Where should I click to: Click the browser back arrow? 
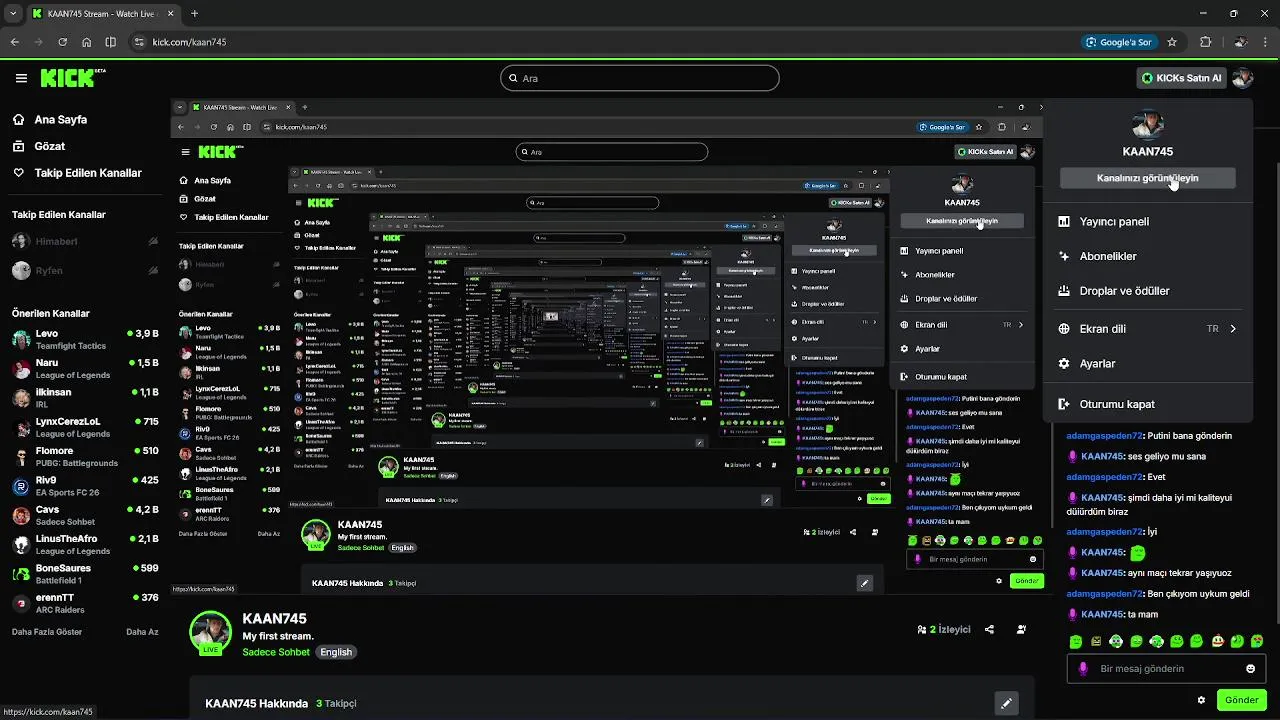tap(15, 42)
